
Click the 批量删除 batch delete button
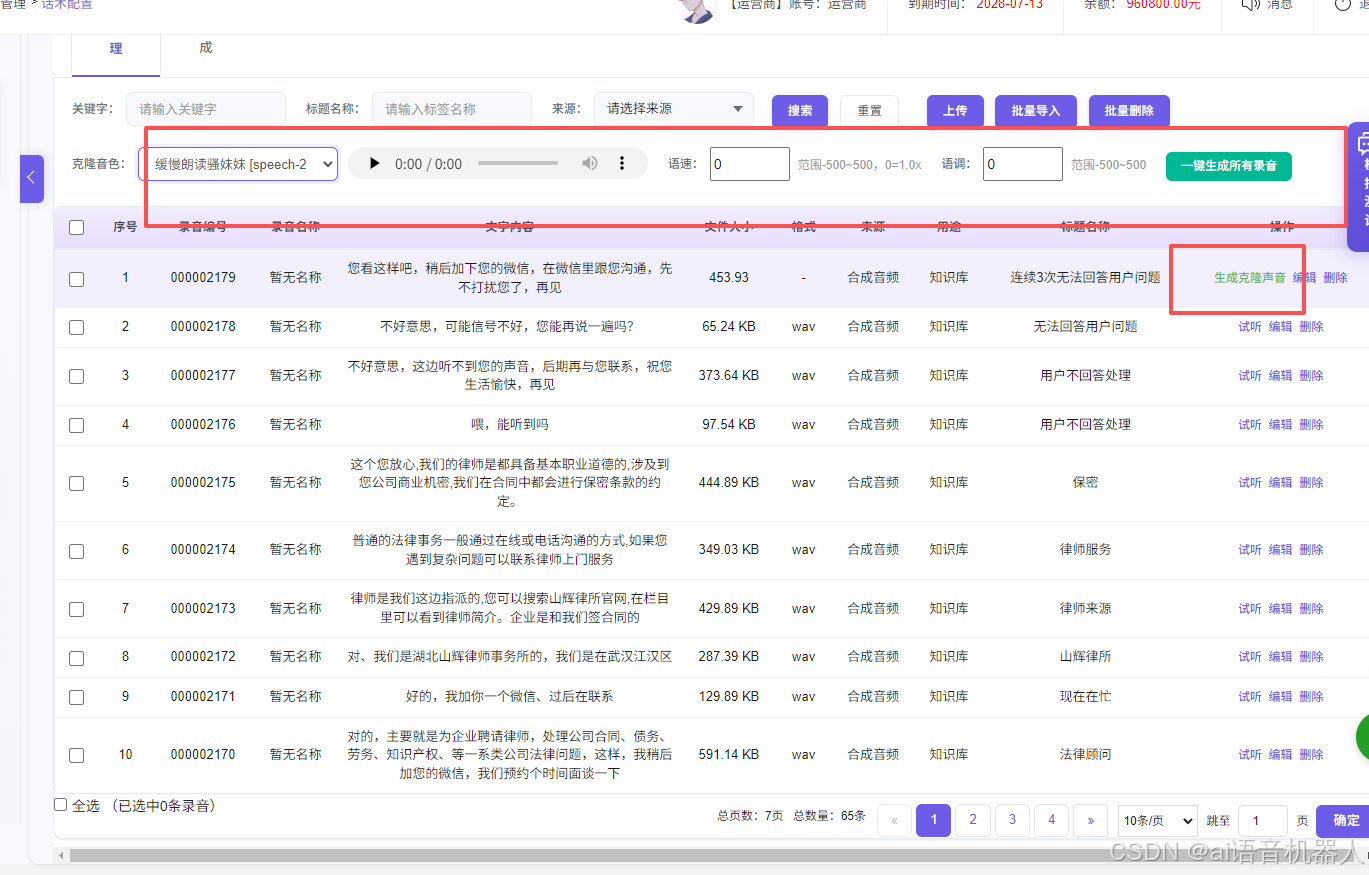[x=1129, y=111]
